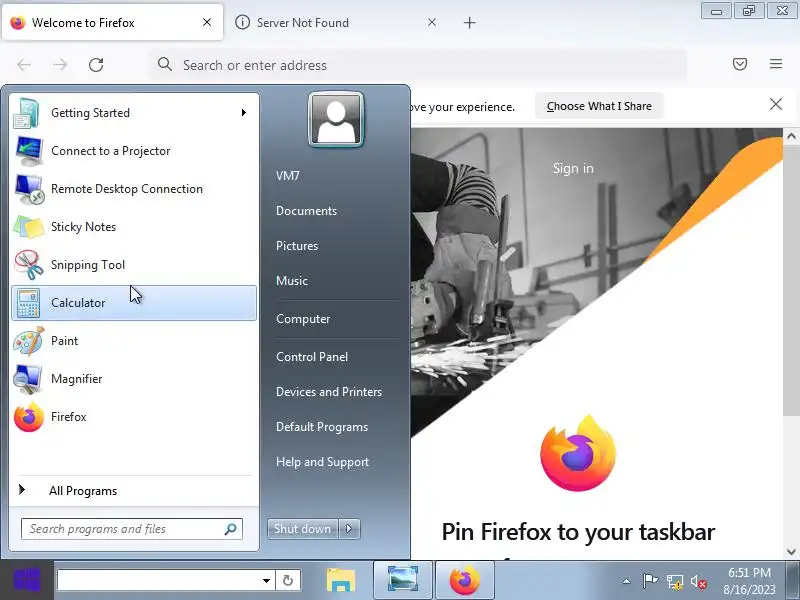The image size is (800, 600).
Task: Click the Windows Start button
Action: pos(27,580)
